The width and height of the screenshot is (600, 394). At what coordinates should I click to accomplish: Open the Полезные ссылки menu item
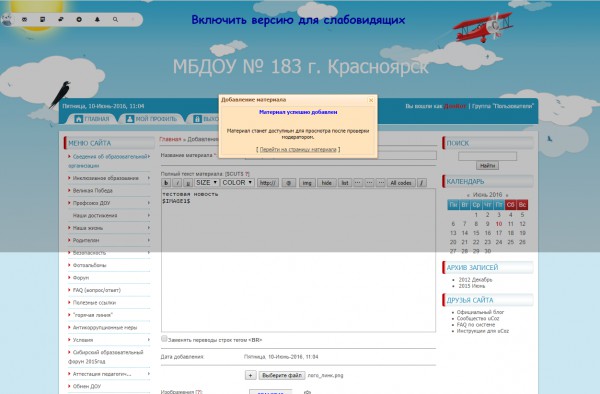click(95, 303)
